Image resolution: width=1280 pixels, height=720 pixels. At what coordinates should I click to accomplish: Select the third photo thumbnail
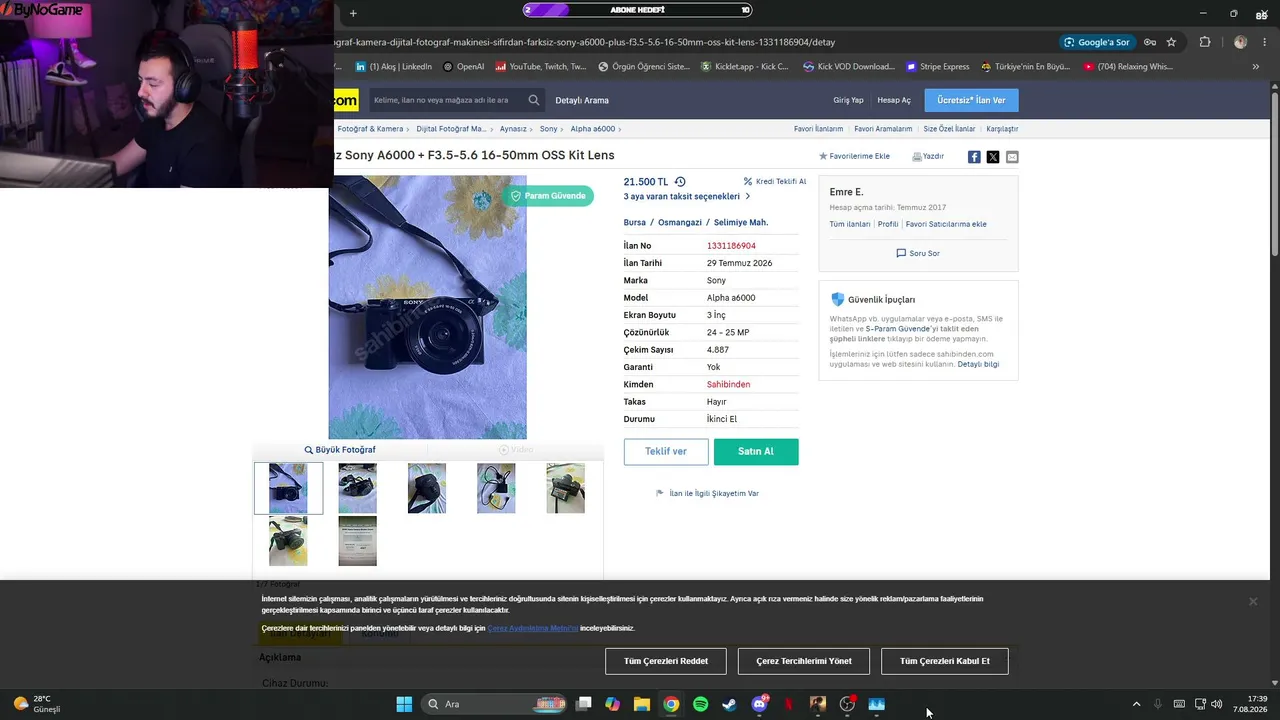(x=427, y=488)
